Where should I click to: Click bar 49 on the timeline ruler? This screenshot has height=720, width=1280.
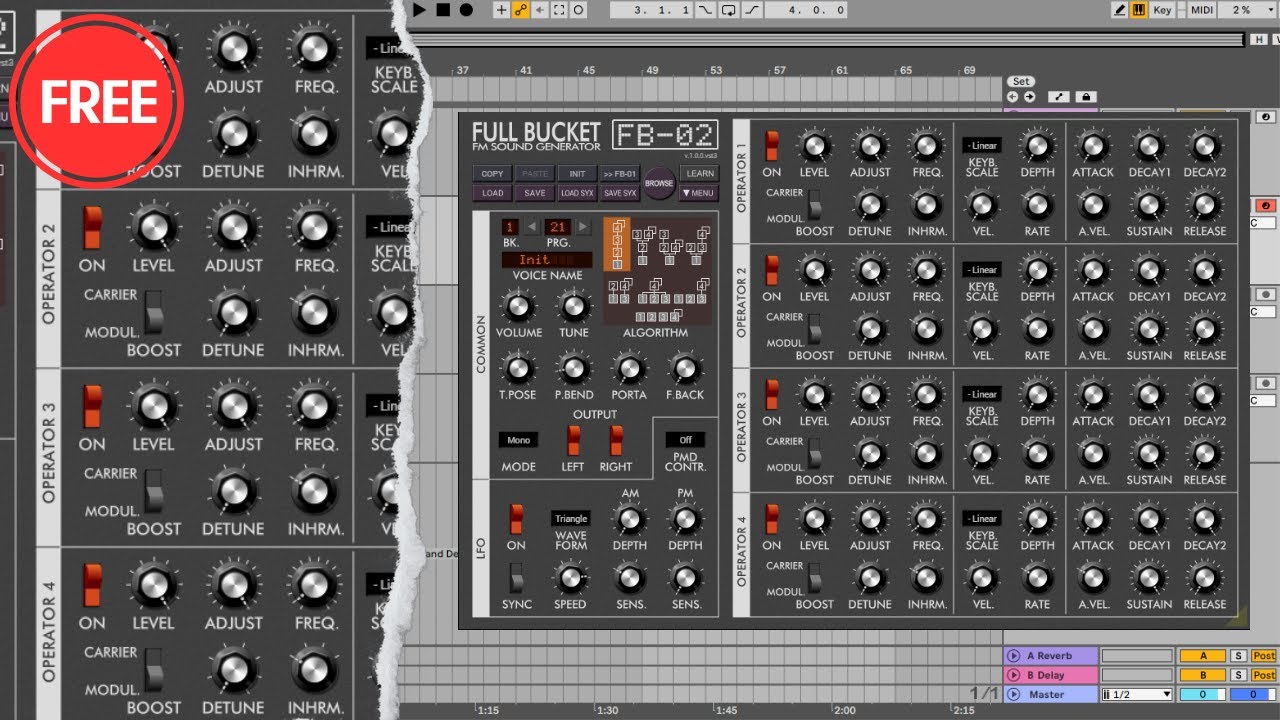click(x=652, y=71)
